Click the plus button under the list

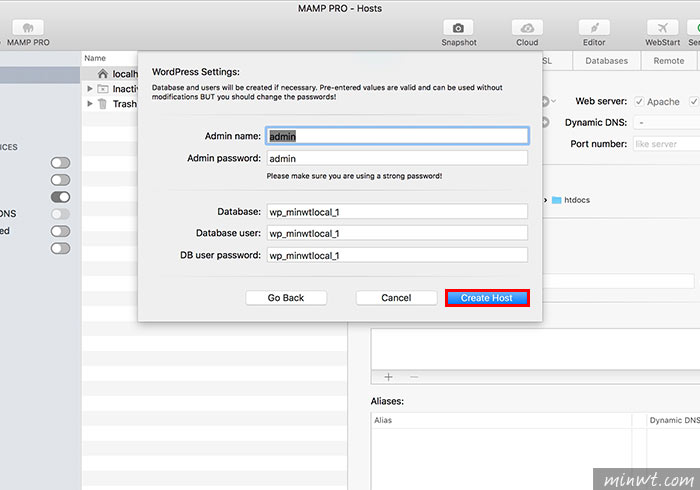tap(388, 377)
